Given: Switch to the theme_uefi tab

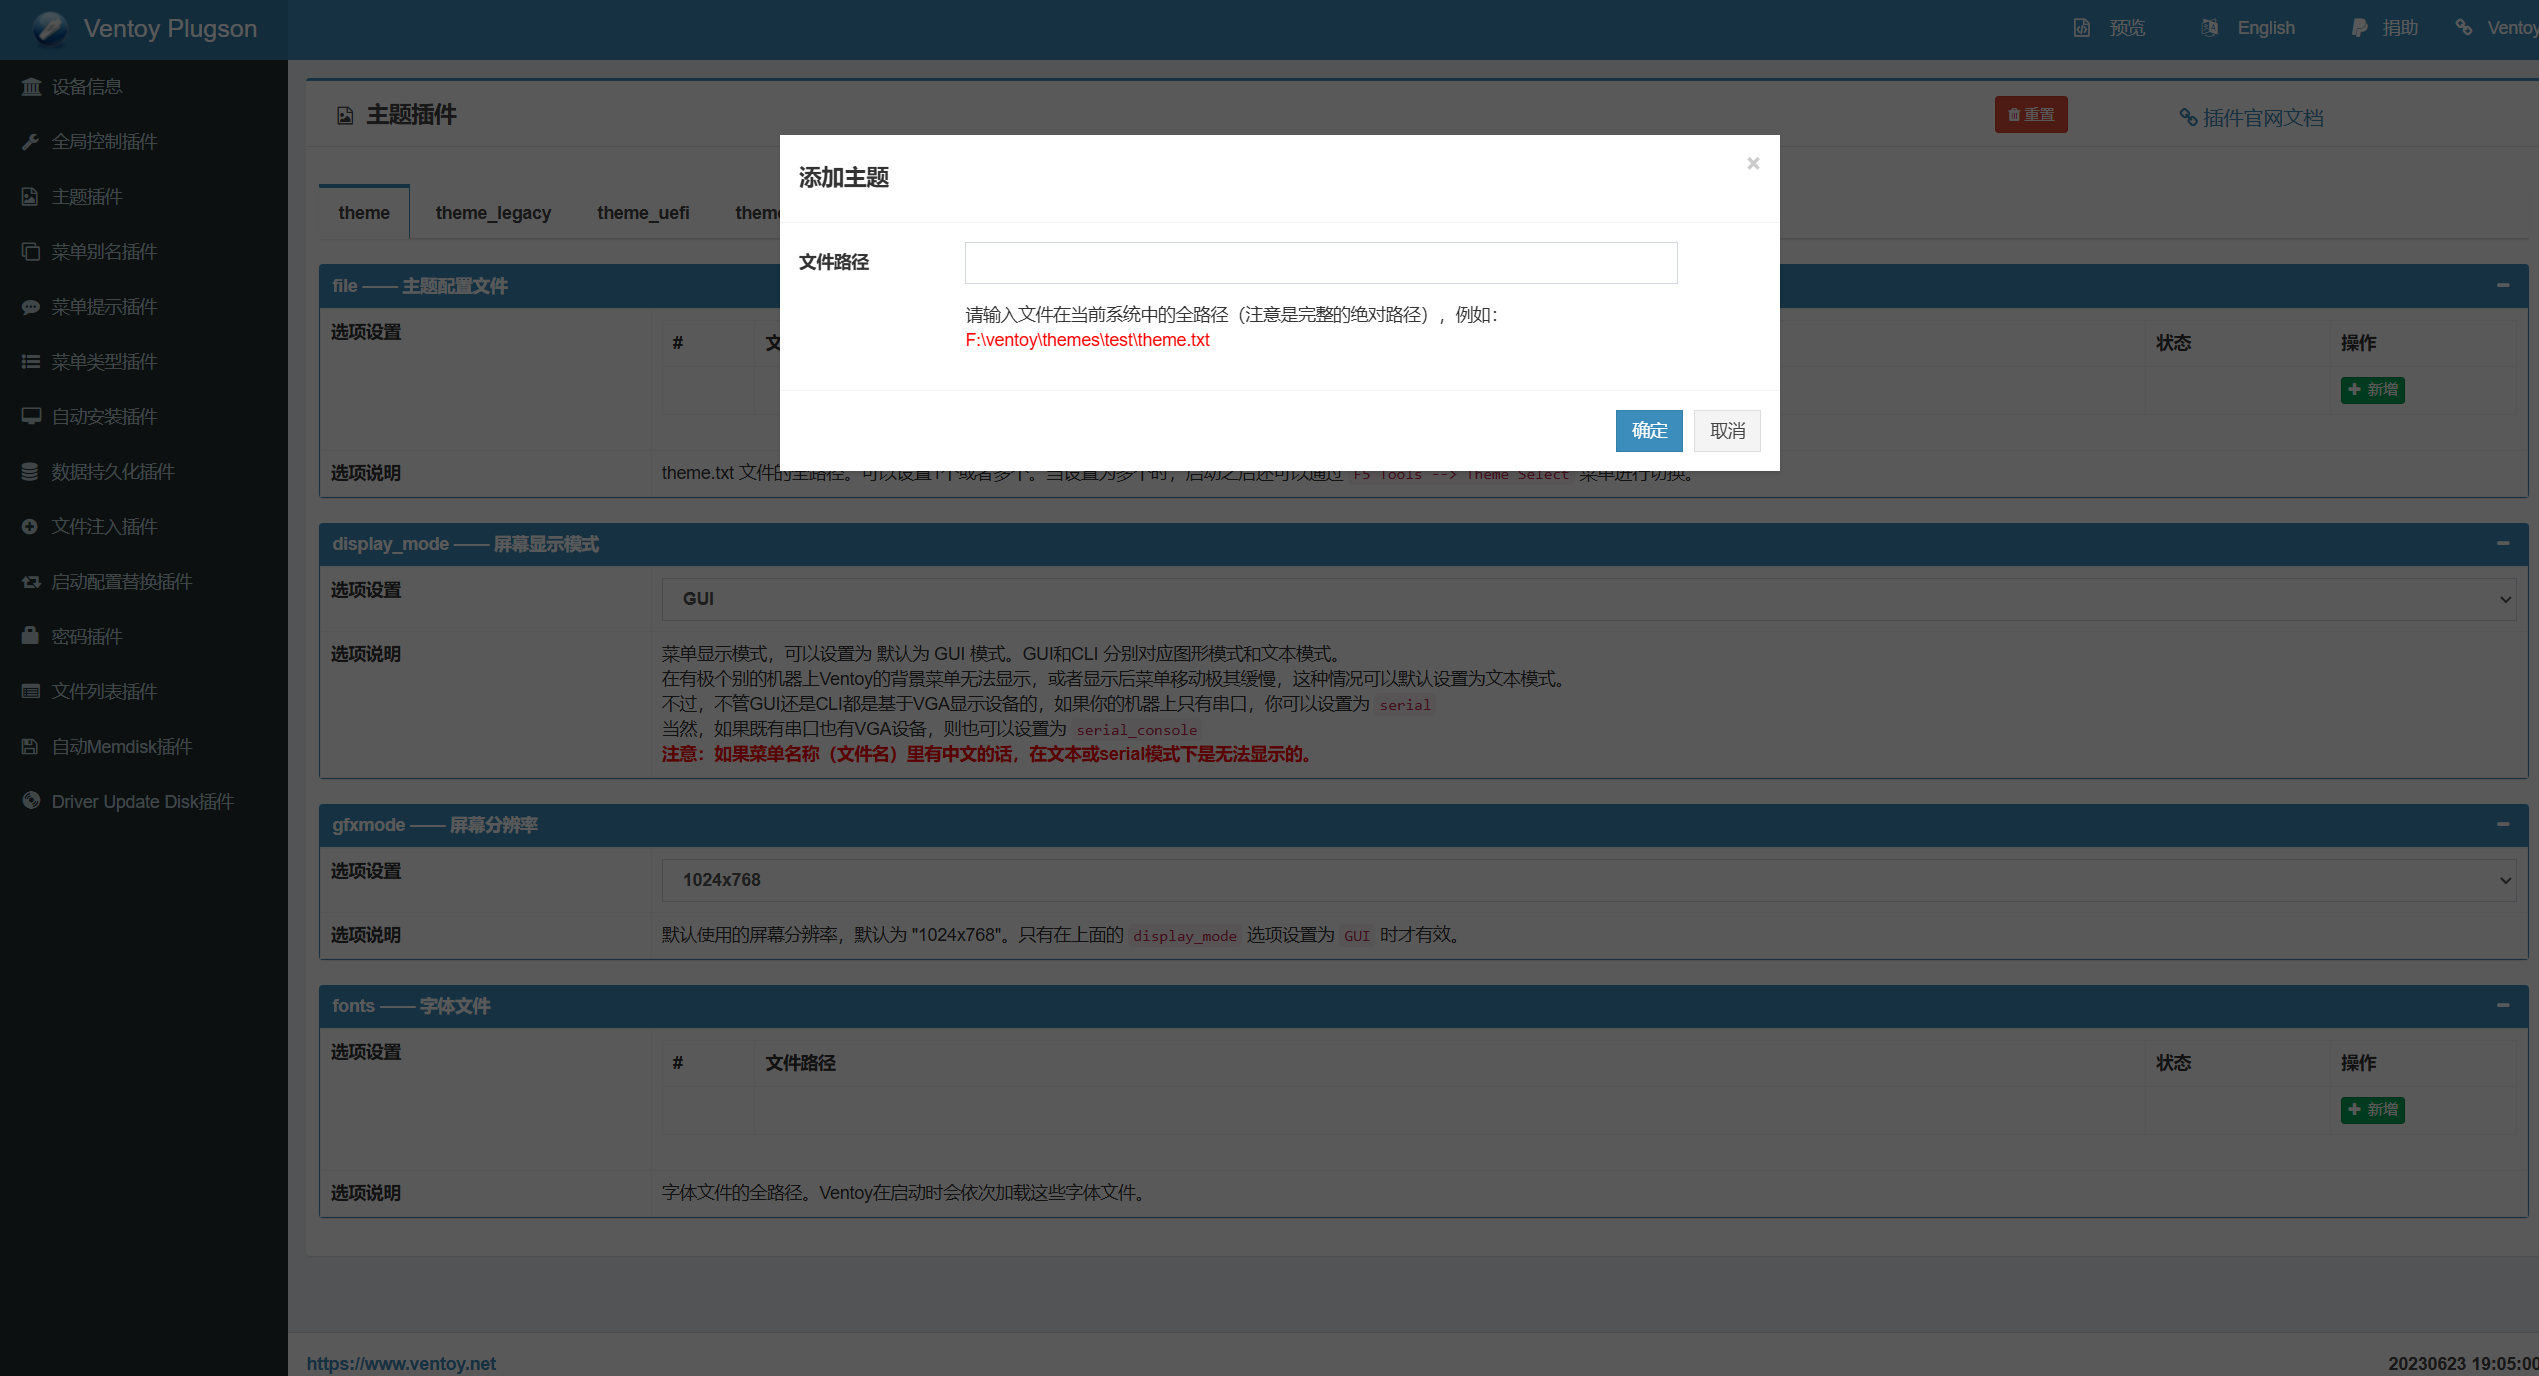Looking at the screenshot, I should point(643,213).
